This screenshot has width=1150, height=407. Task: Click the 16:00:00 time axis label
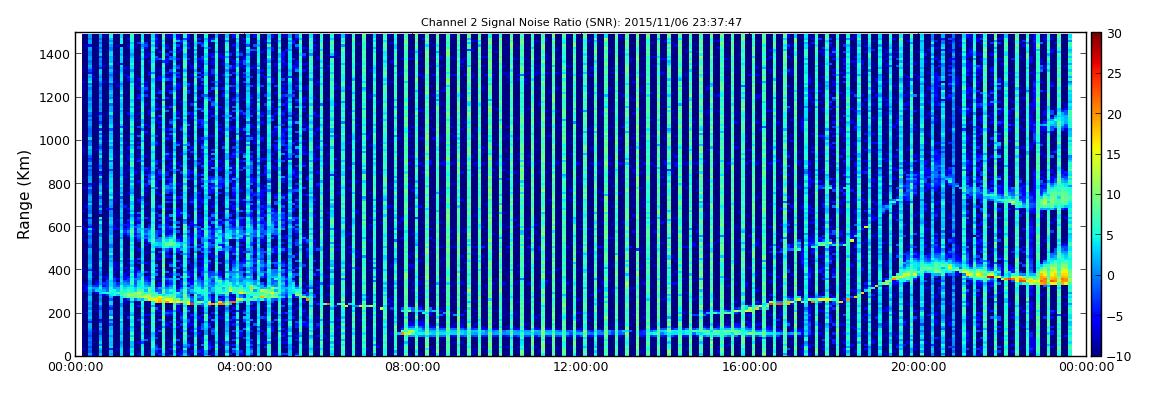click(752, 367)
